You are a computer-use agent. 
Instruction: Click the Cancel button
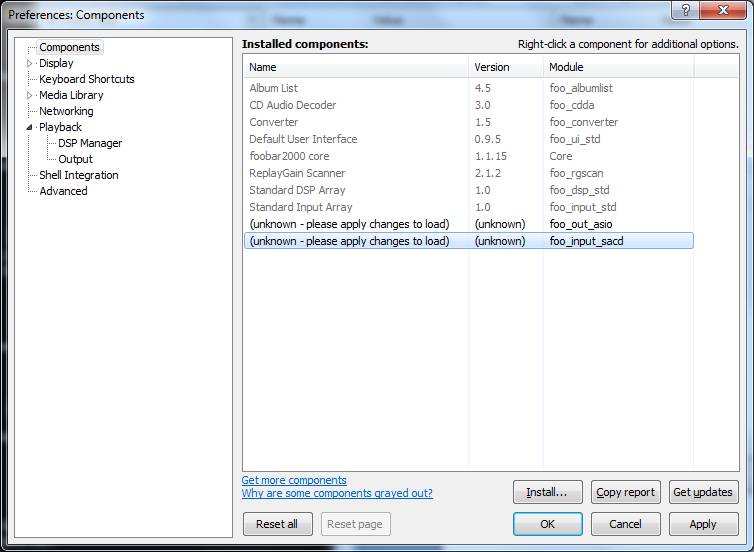[626, 524]
